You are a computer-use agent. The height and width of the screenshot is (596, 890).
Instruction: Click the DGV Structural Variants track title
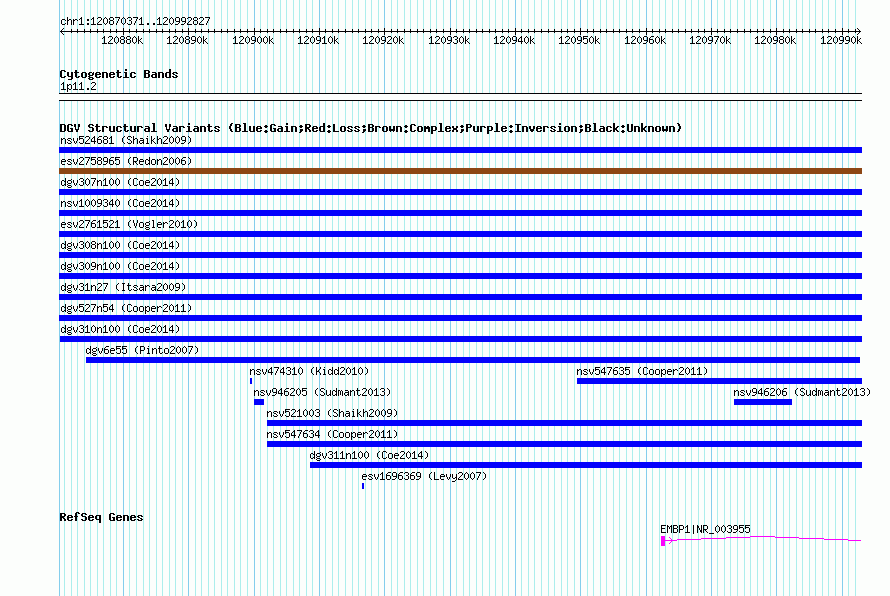pos(371,128)
